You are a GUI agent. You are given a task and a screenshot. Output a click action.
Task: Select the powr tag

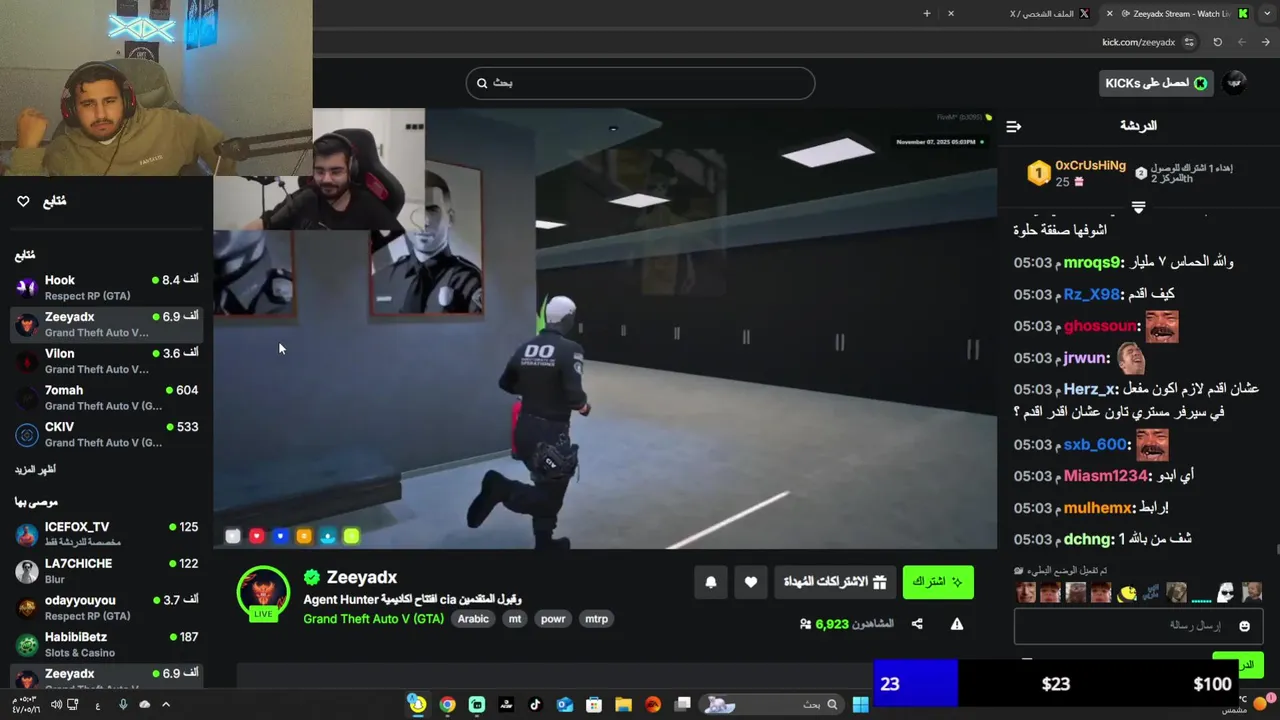(553, 619)
